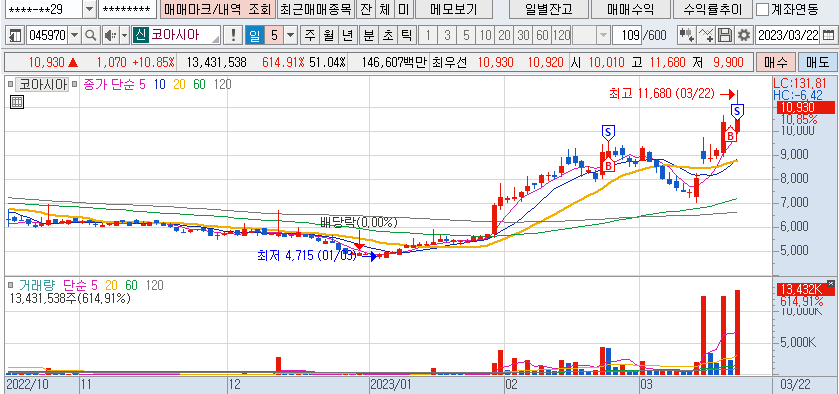Click the add line overlay icon
Image resolution: width=839 pixels, height=394 pixels.
click(706, 36)
